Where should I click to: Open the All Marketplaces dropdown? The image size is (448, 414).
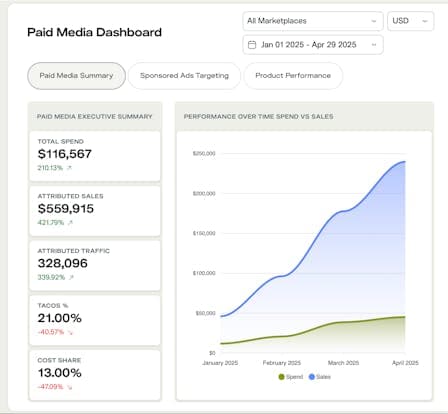(x=313, y=21)
